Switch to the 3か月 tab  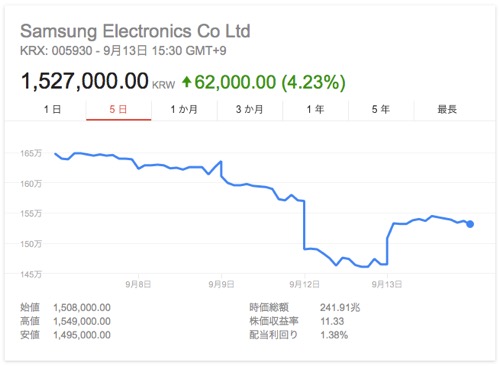point(250,109)
